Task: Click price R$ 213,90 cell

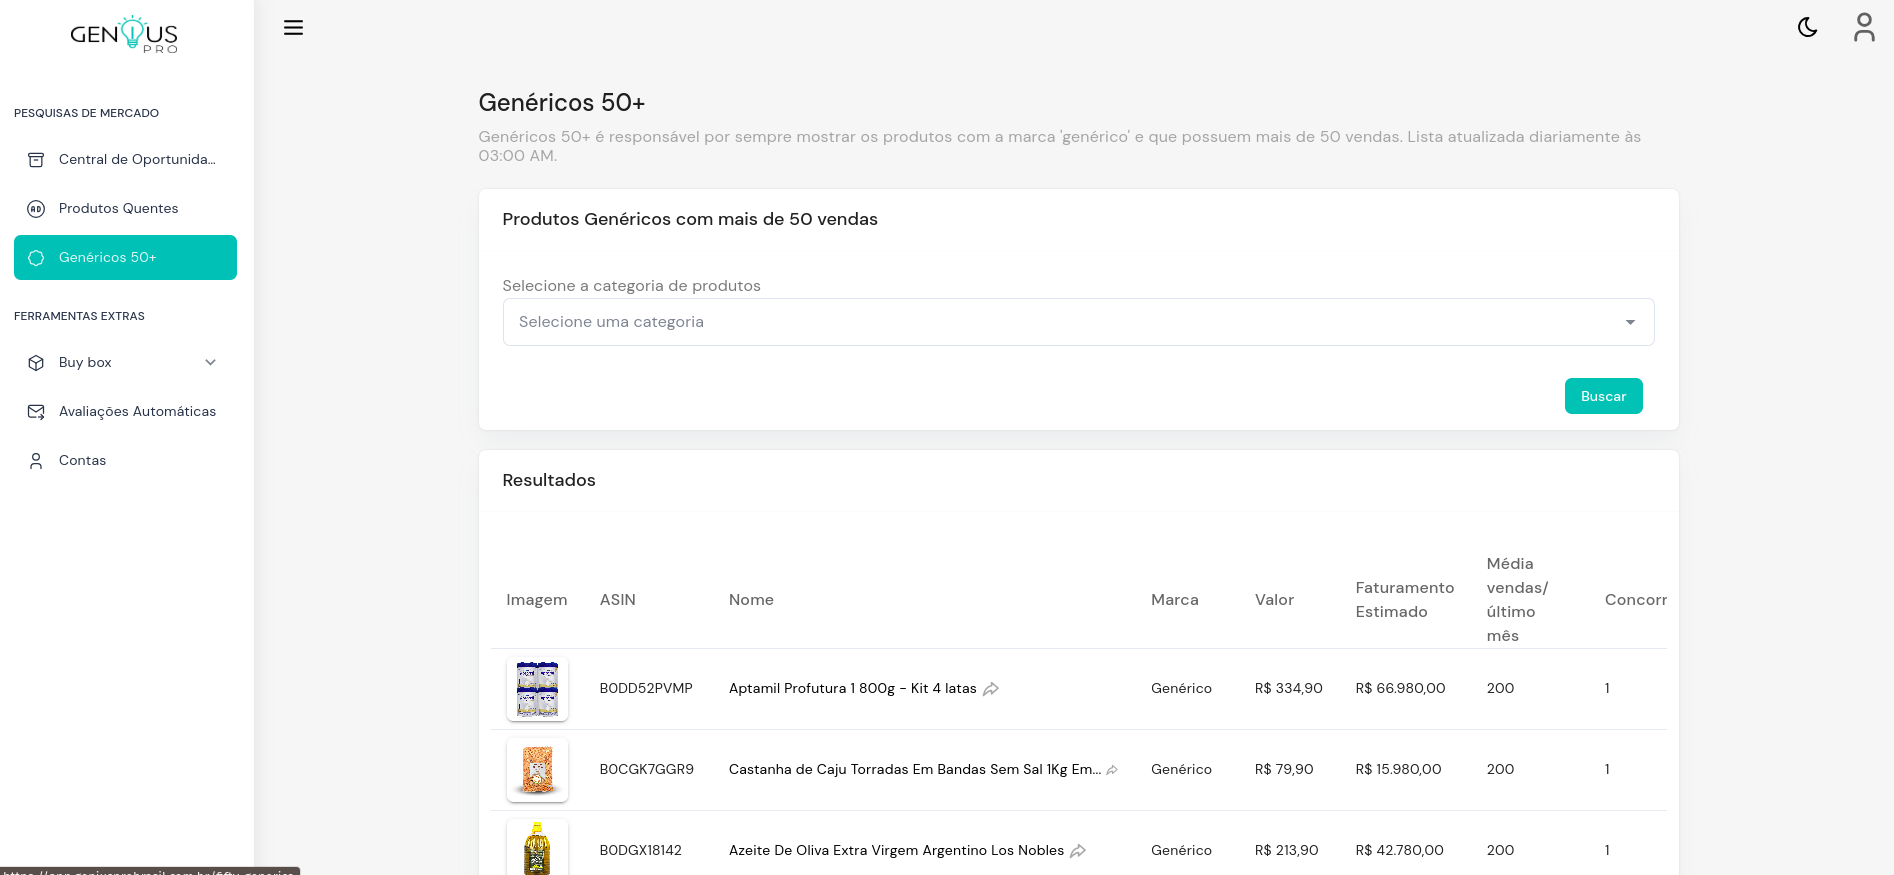Action: coord(1286,851)
